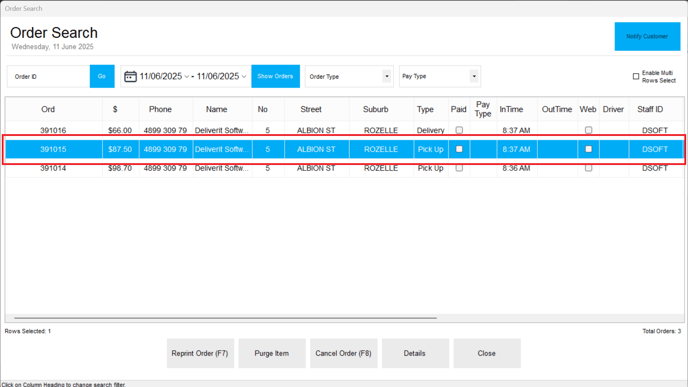Screen dimensions: 688x387
Task: Click Reprint Order (F7) button
Action: click(200, 353)
